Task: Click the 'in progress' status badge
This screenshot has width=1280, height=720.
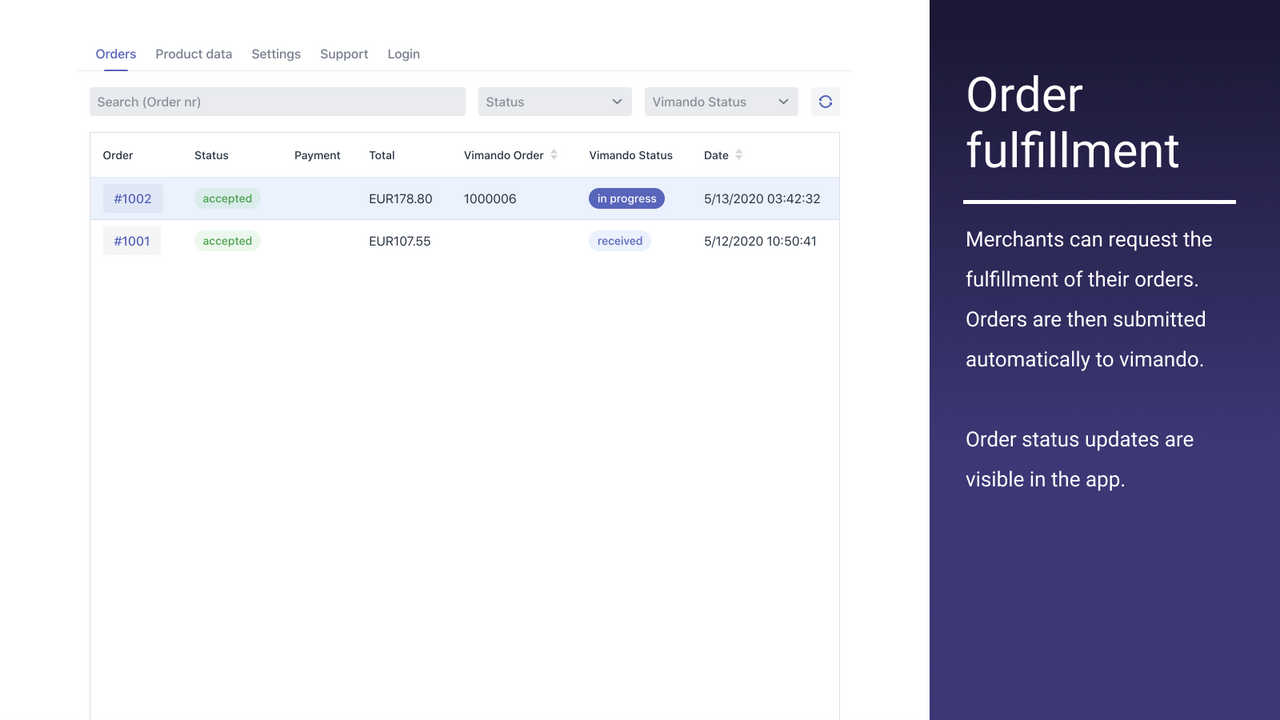Action: (x=626, y=198)
